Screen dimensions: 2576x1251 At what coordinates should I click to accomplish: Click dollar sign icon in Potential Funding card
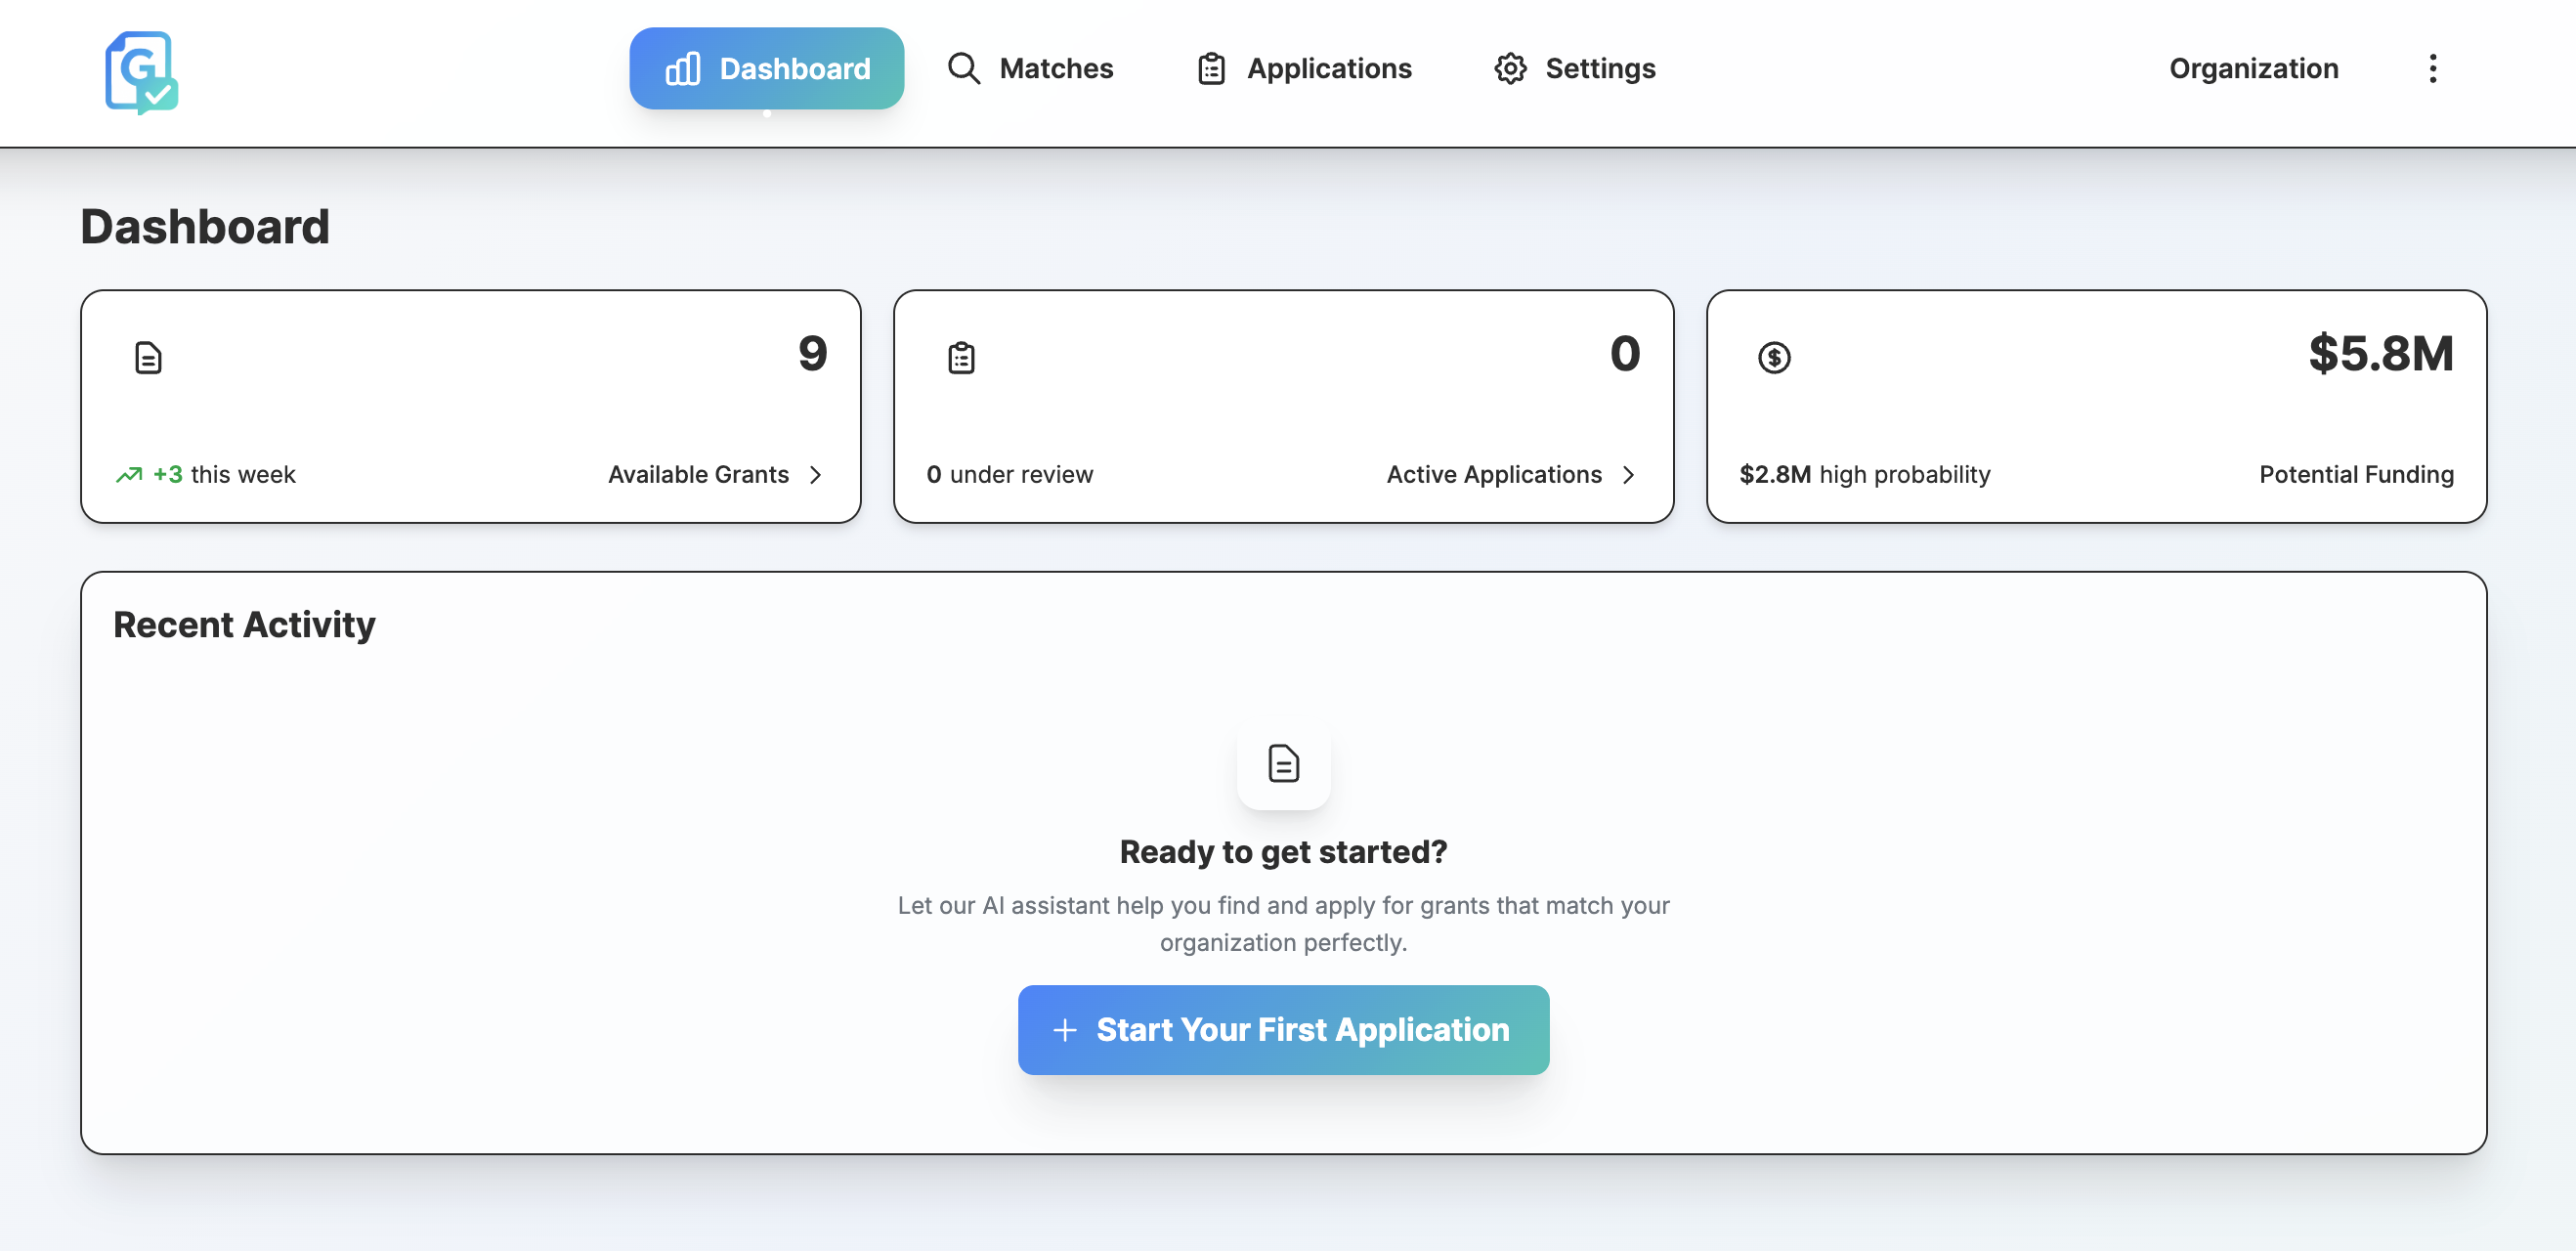pos(1774,358)
